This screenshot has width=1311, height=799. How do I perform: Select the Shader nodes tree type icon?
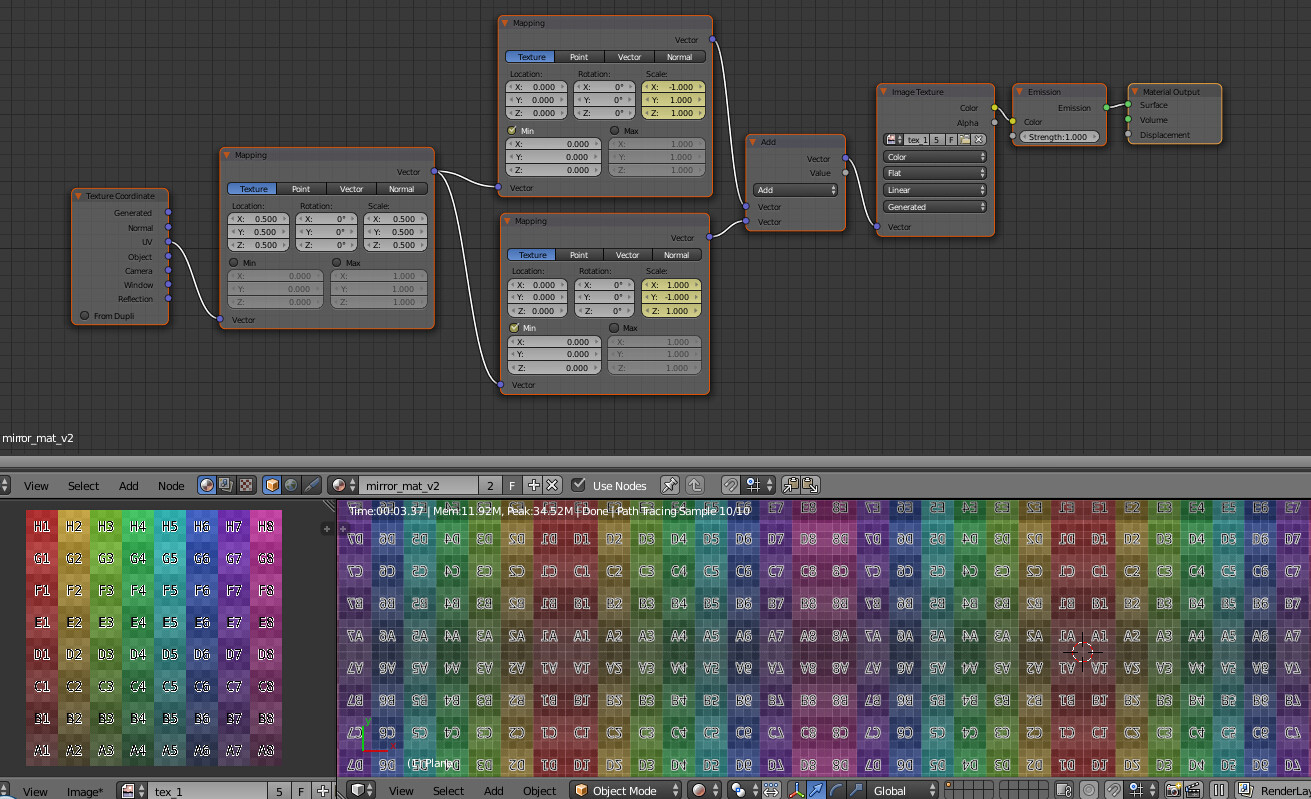207,485
